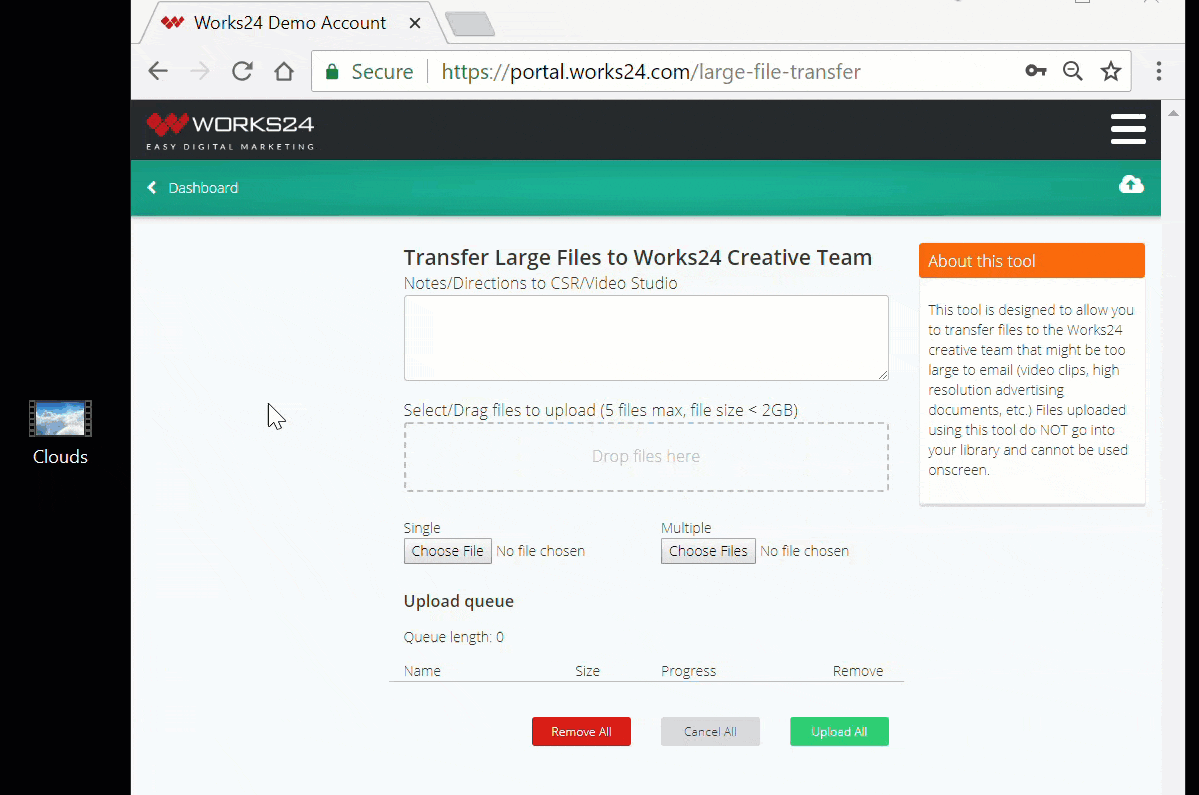The width and height of the screenshot is (1199, 795).
Task: Click the zoom magnifier icon in address bar
Action: [1072, 71]
